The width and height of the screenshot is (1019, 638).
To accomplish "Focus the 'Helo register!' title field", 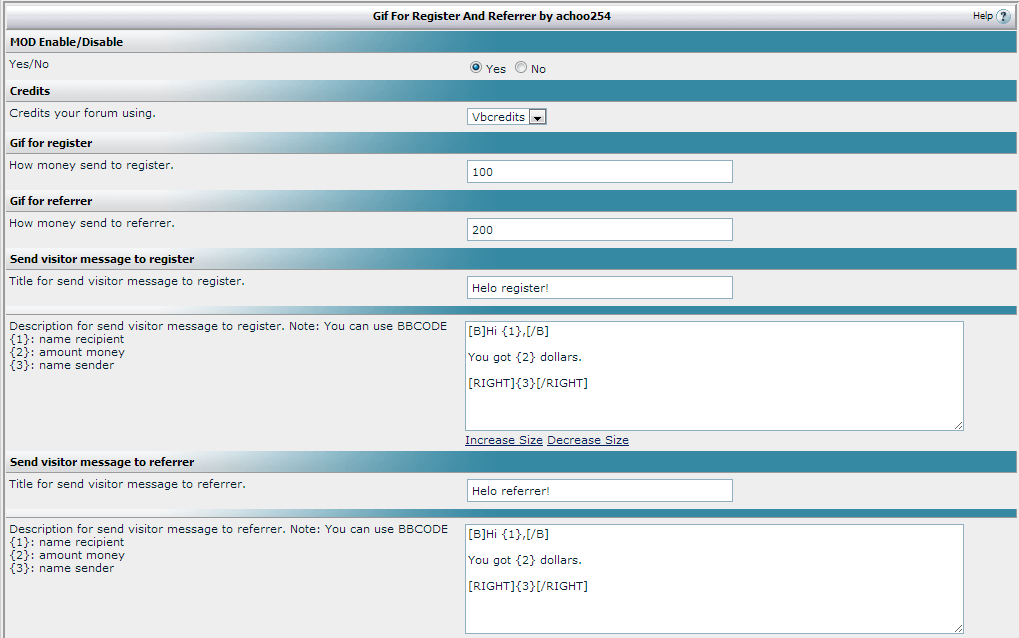I will tap(599, 288).
